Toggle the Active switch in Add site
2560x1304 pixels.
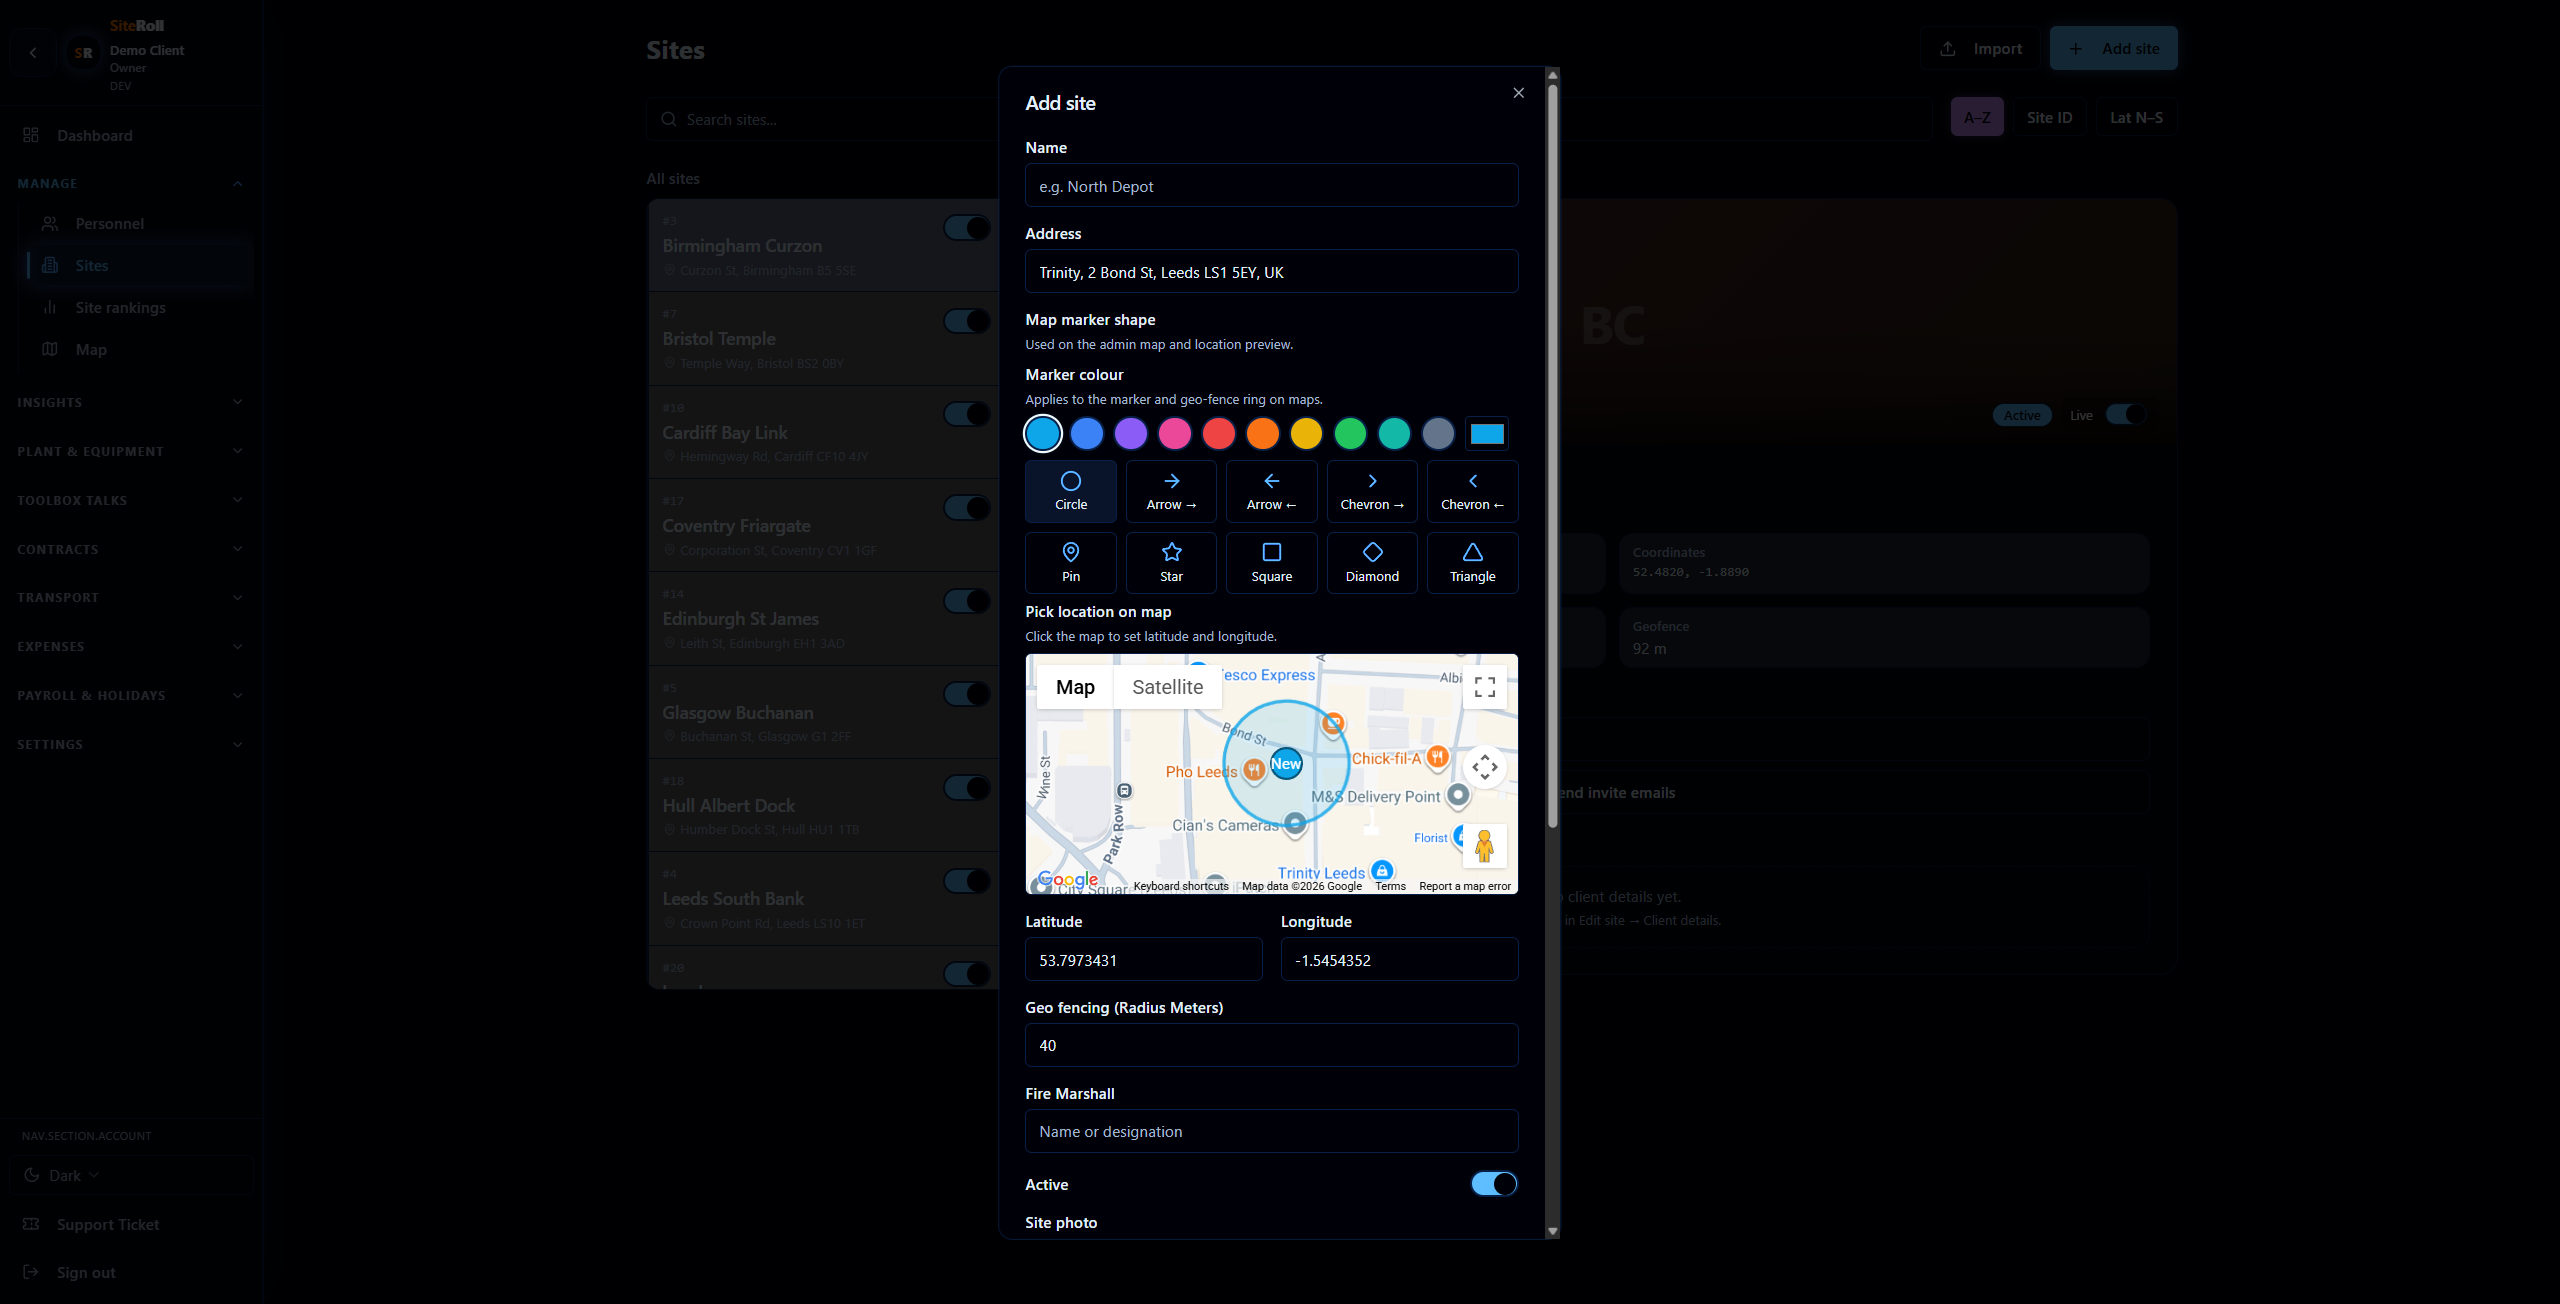tap(1493, 1184)
